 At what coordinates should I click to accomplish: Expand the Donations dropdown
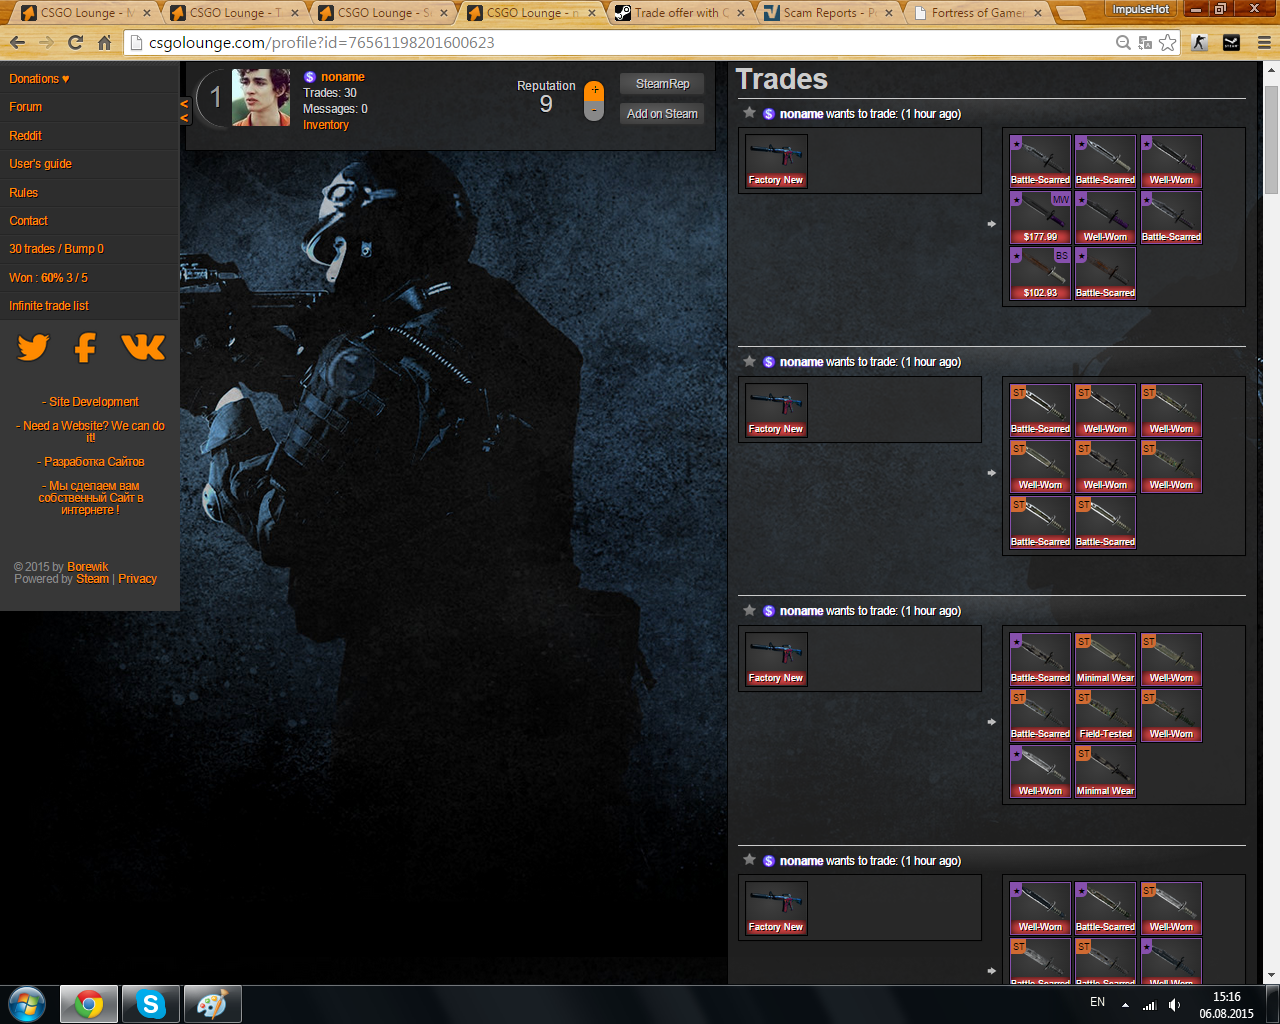point(39,79)
